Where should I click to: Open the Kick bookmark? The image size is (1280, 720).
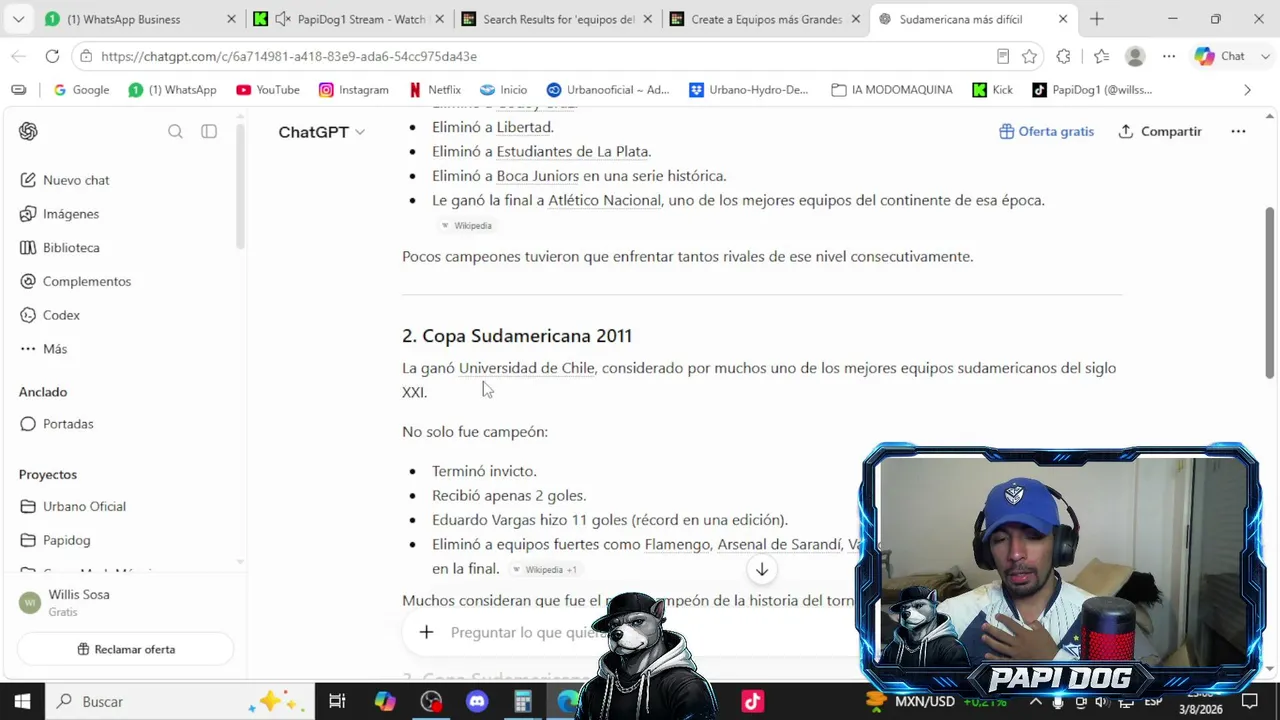click(x=992, y=90)
